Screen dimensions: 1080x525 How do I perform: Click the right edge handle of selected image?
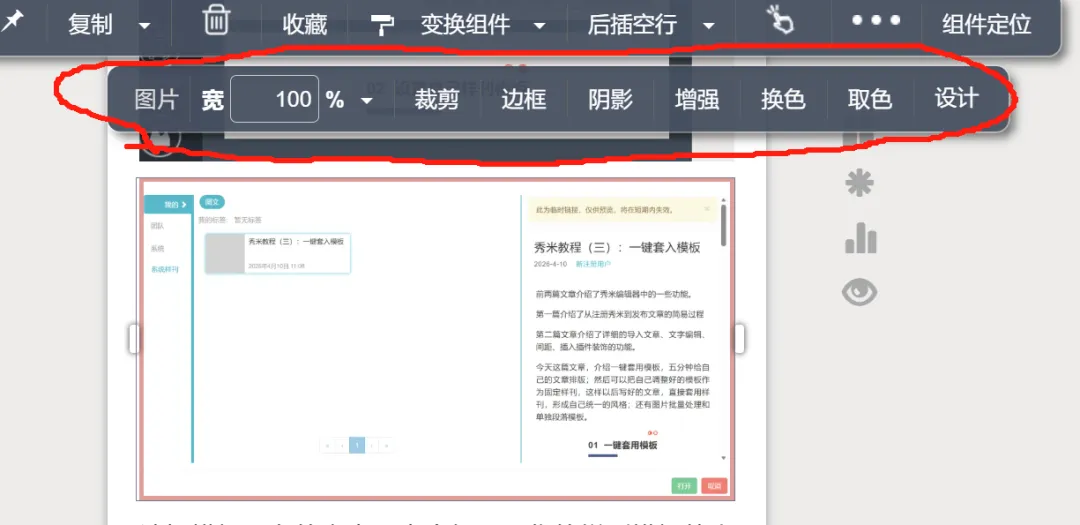point(739,339)
